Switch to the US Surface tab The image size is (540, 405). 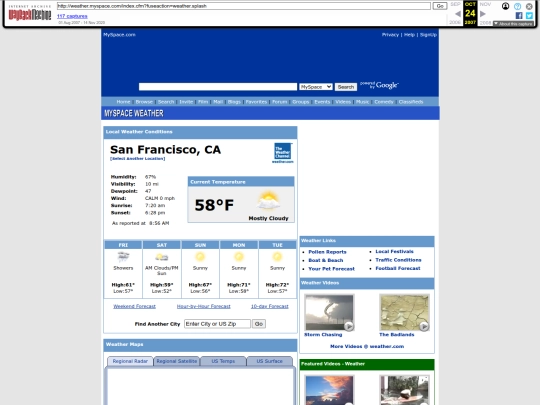(270, 361)
